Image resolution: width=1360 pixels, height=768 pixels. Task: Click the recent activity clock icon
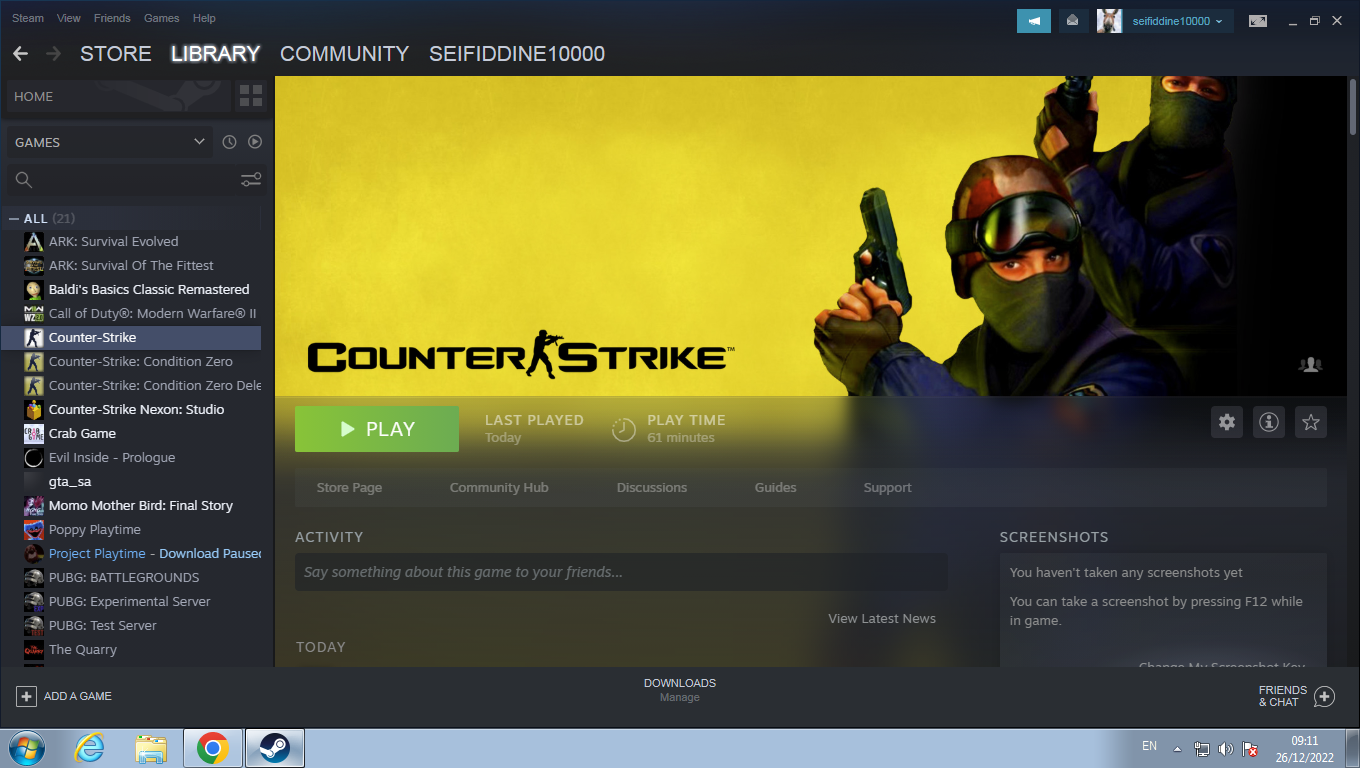point(229,142)
